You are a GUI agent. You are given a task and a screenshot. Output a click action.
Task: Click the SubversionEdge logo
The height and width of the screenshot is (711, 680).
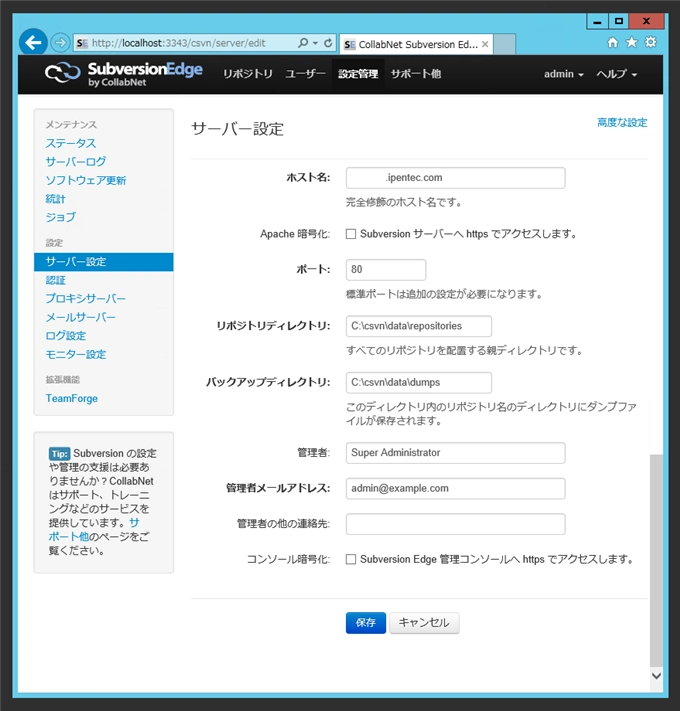123,74
